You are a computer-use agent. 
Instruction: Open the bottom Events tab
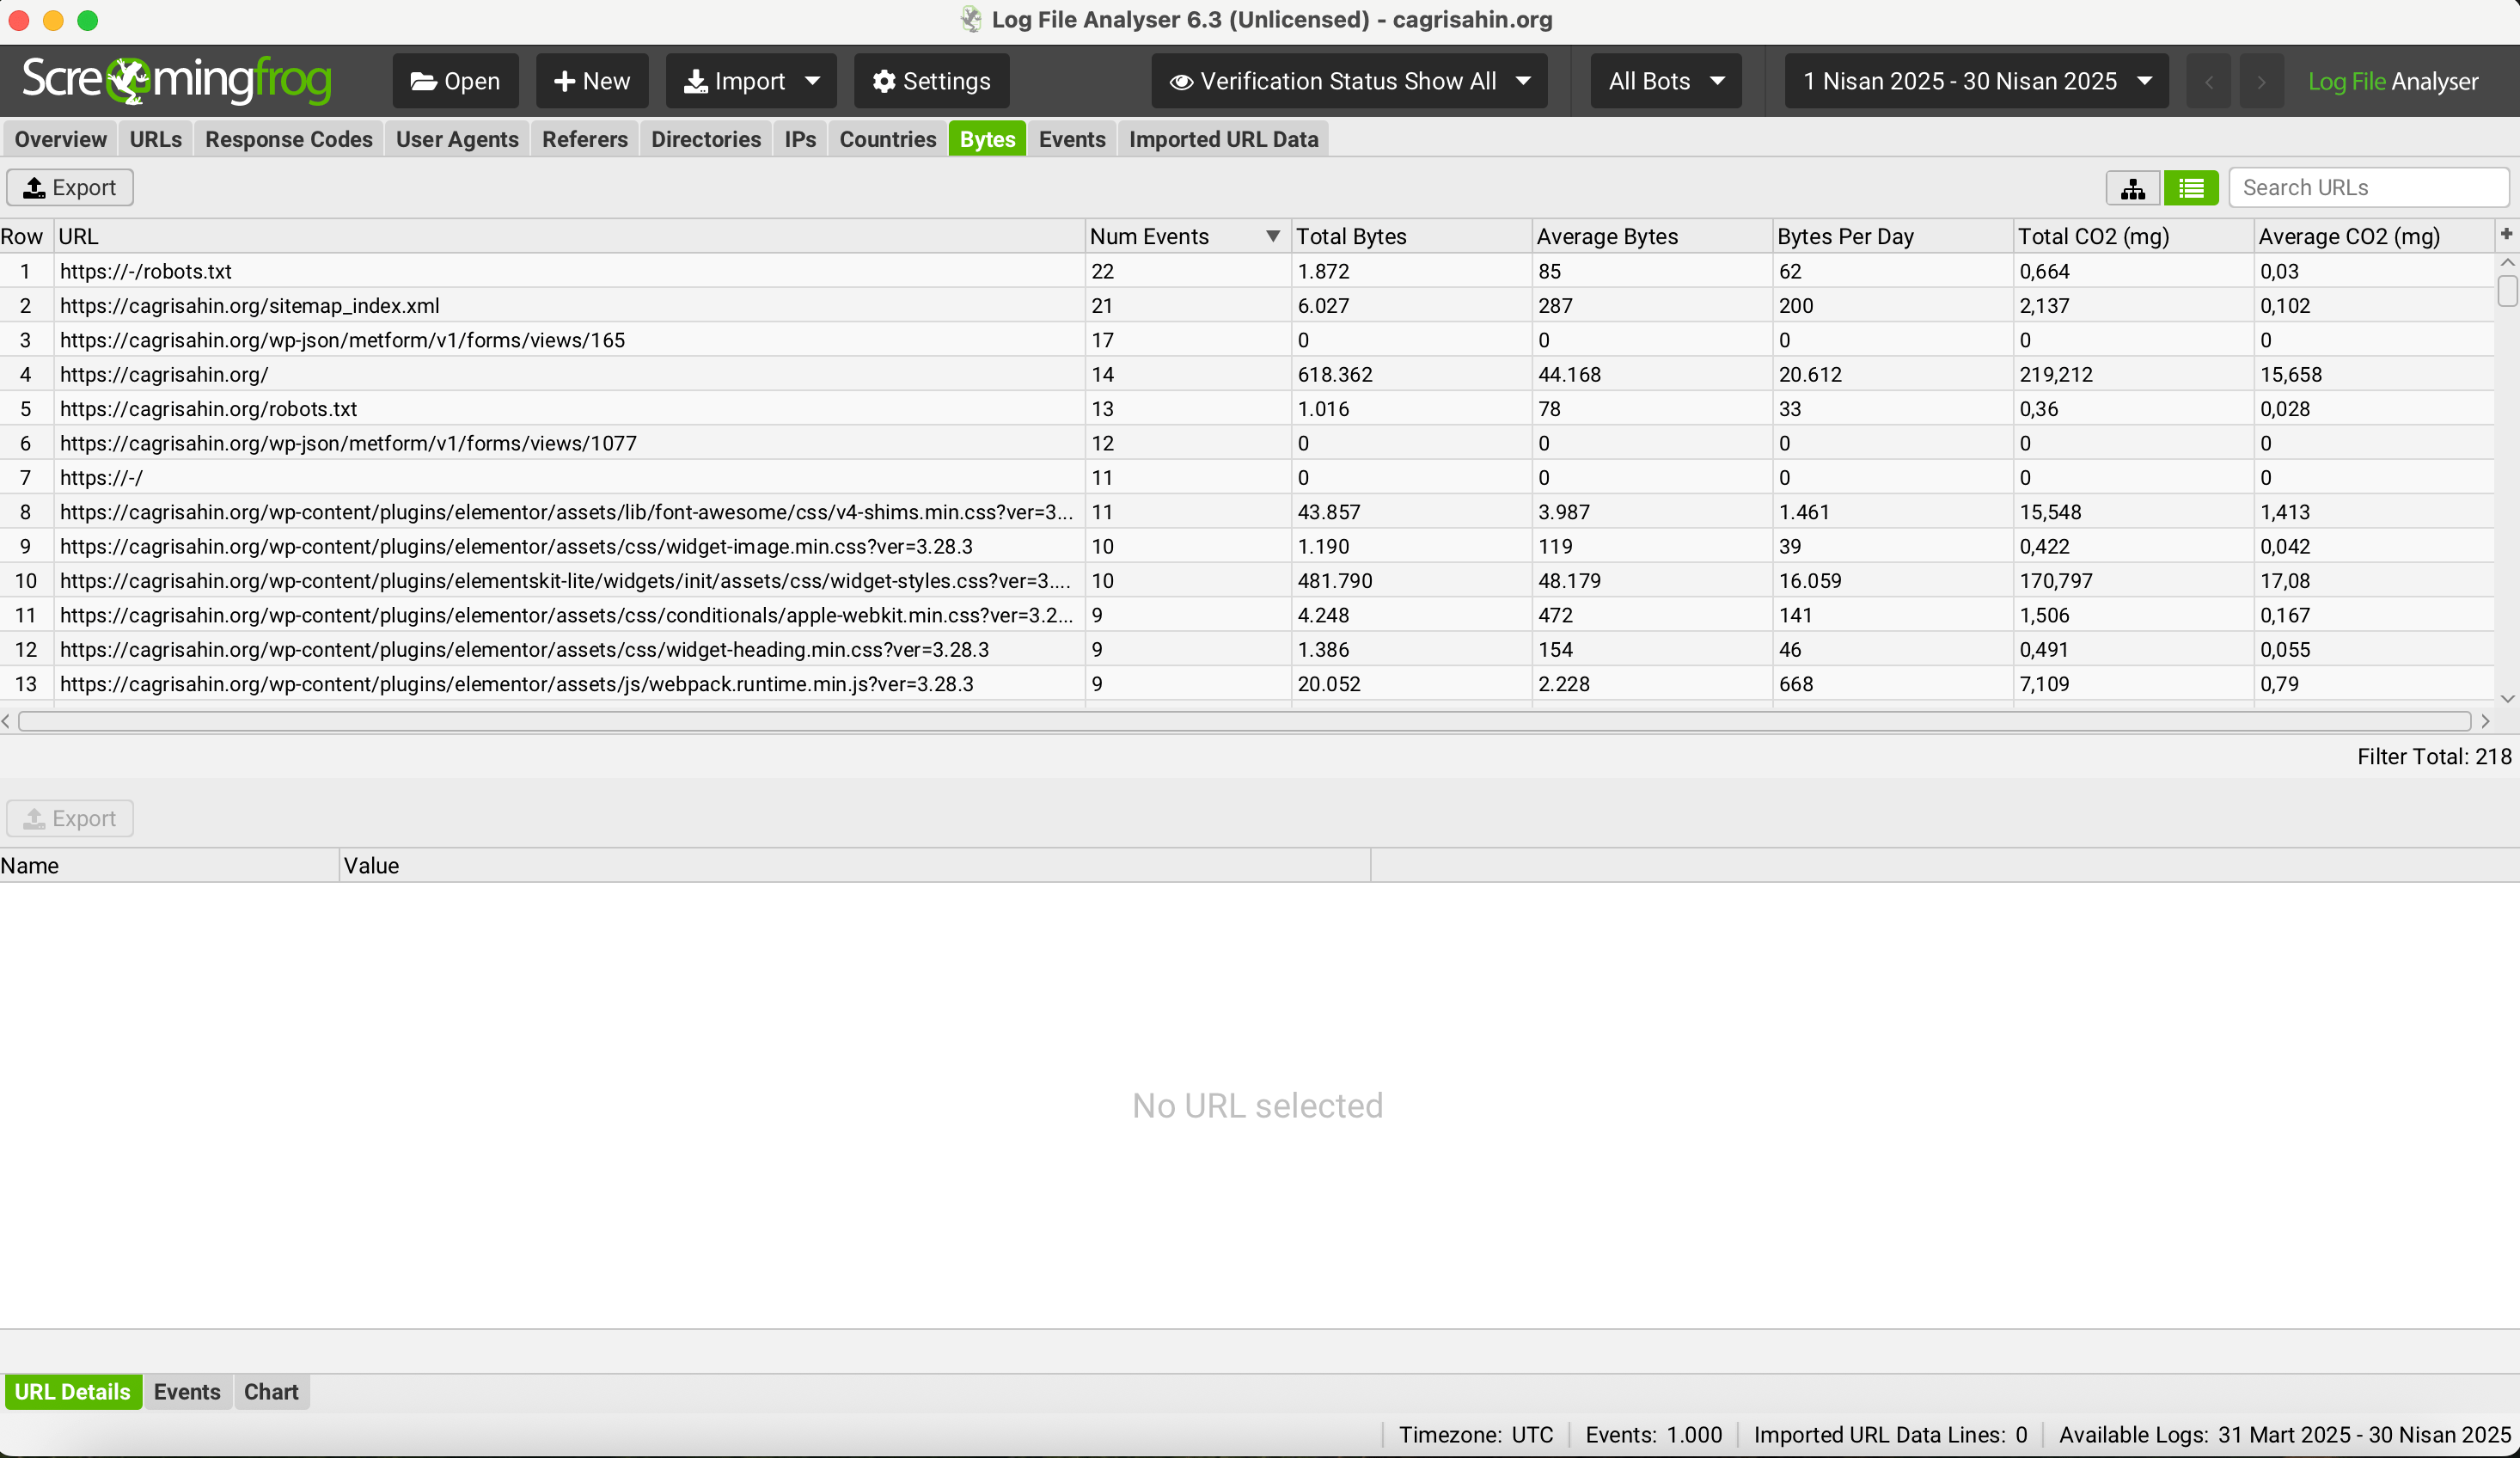tap(187, 1391)
